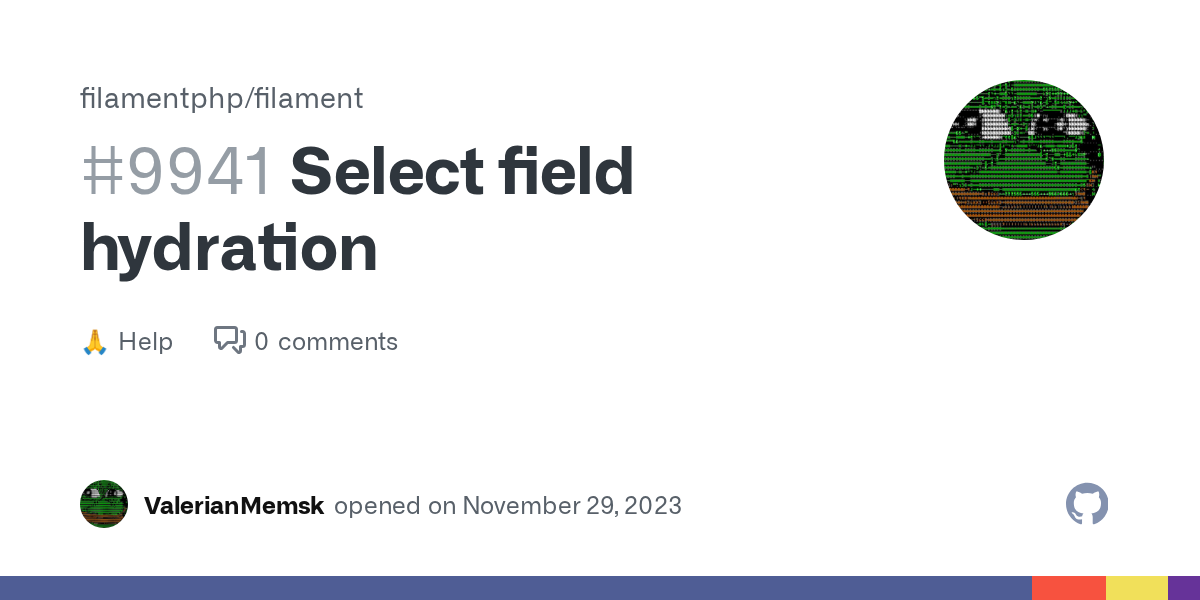Screen dimensions: 1200x600
Task: Click the GitHub Octocat logo
Action: point(1087,504)
